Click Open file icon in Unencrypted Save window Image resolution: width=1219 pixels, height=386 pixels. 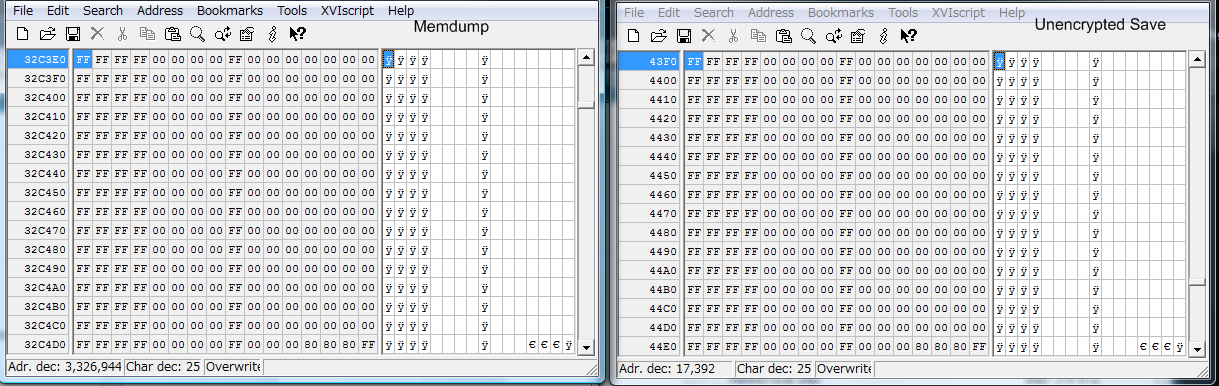click(x=659, y=36)
